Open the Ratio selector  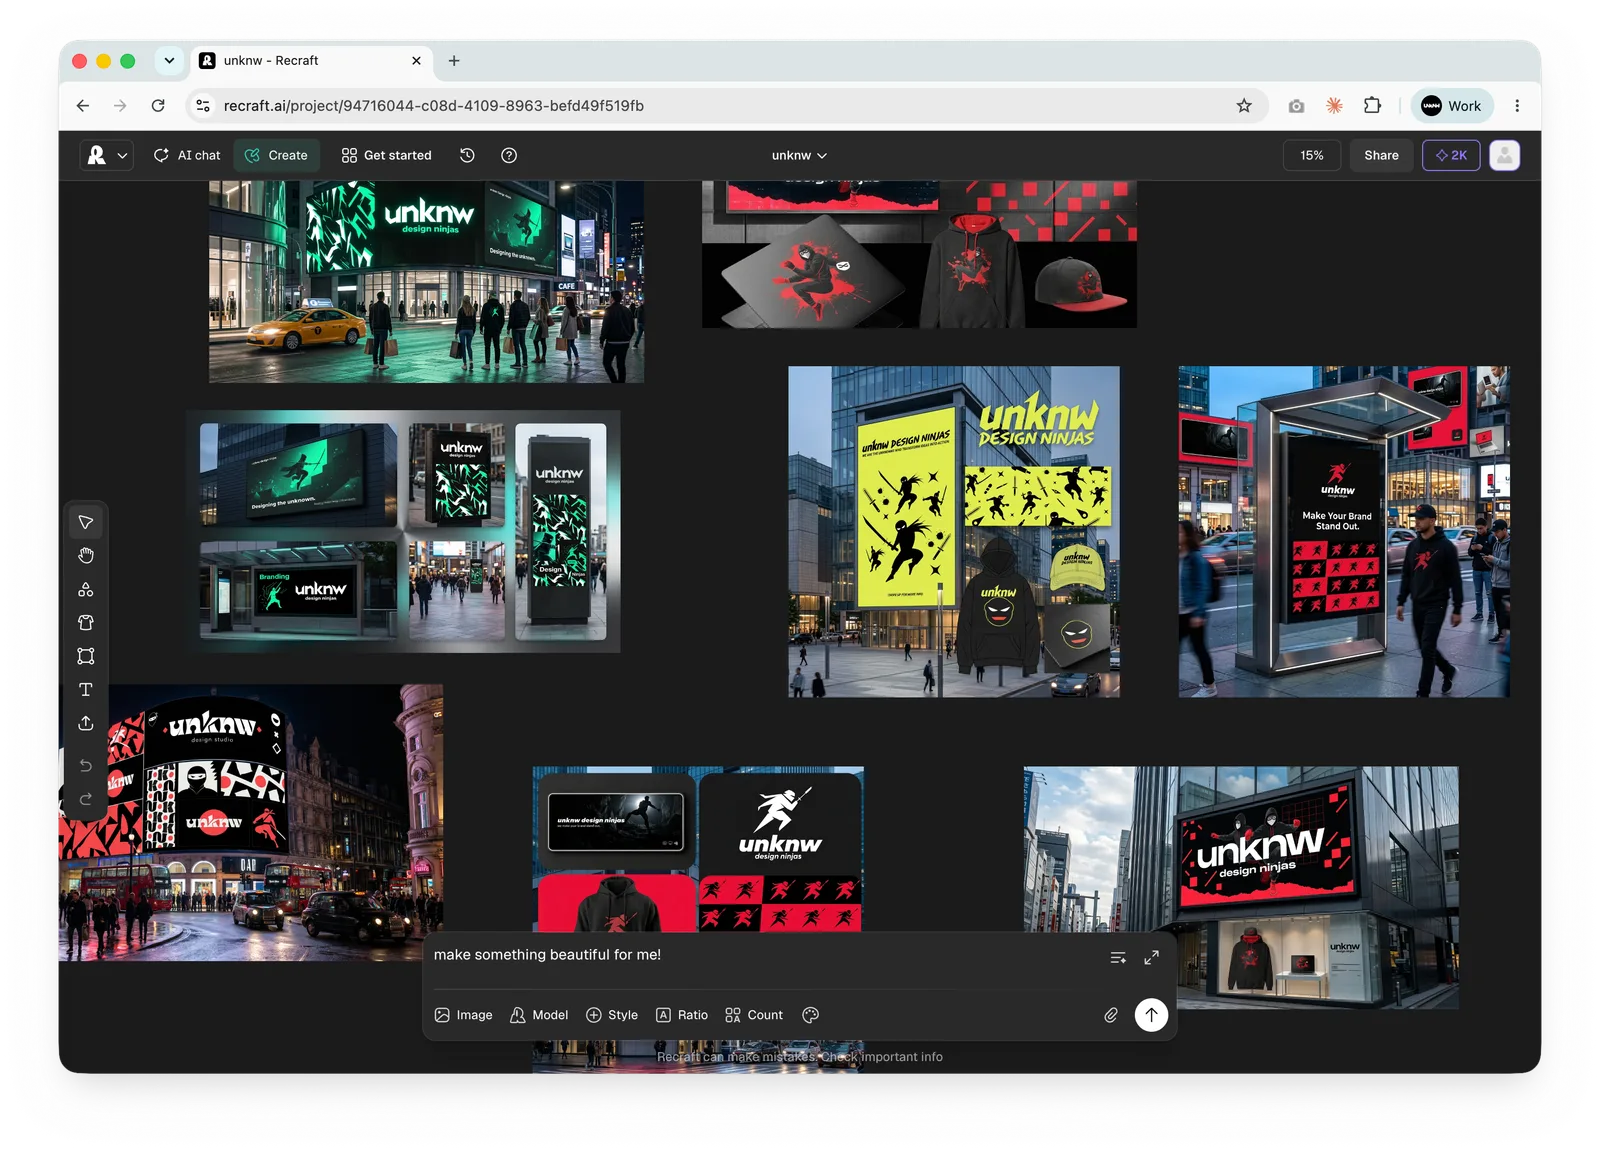[x=682, y=1015]
